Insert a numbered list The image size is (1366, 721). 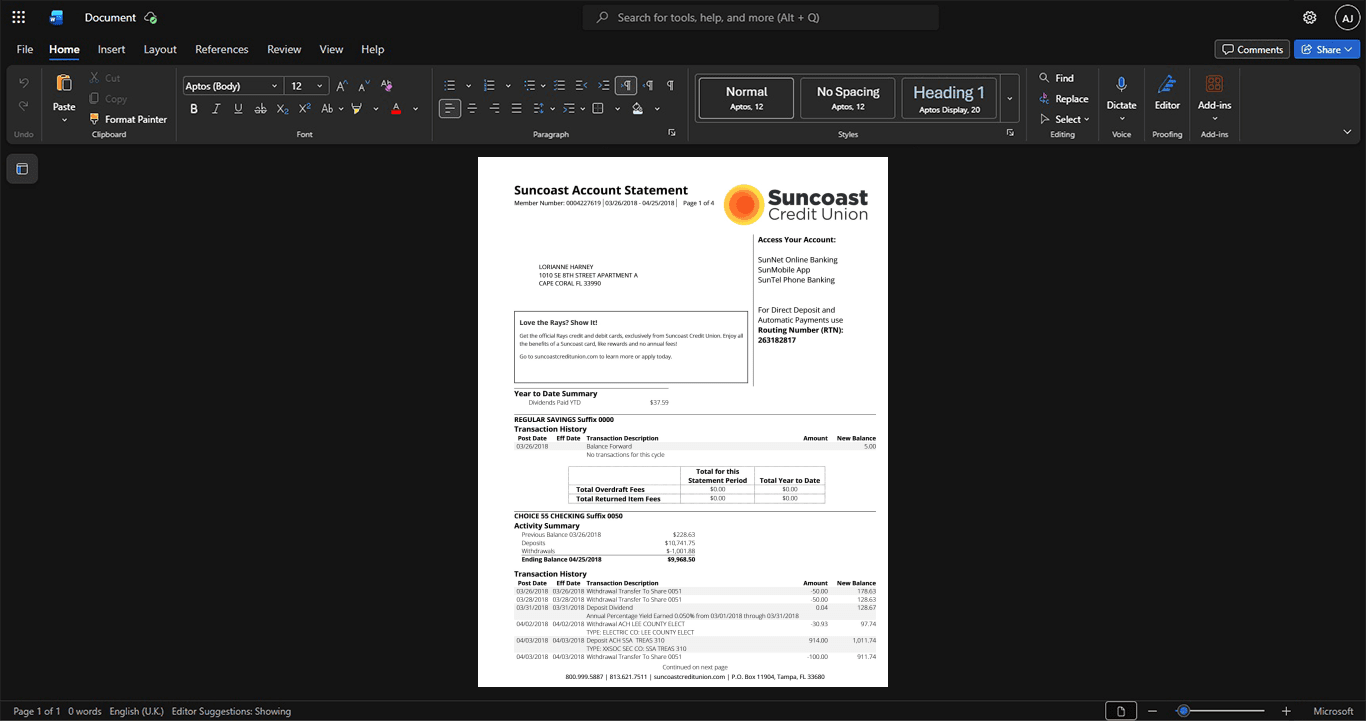coord(490,86)
